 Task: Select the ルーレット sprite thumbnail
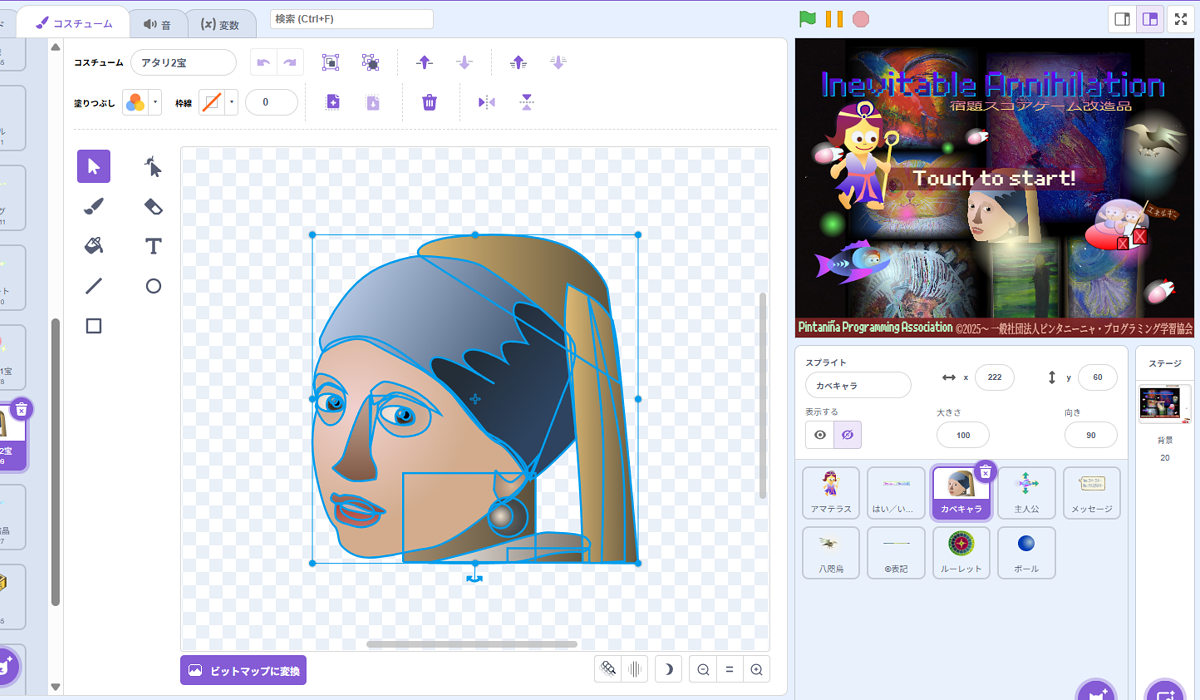pyautogui.click(x=960, y=551)
